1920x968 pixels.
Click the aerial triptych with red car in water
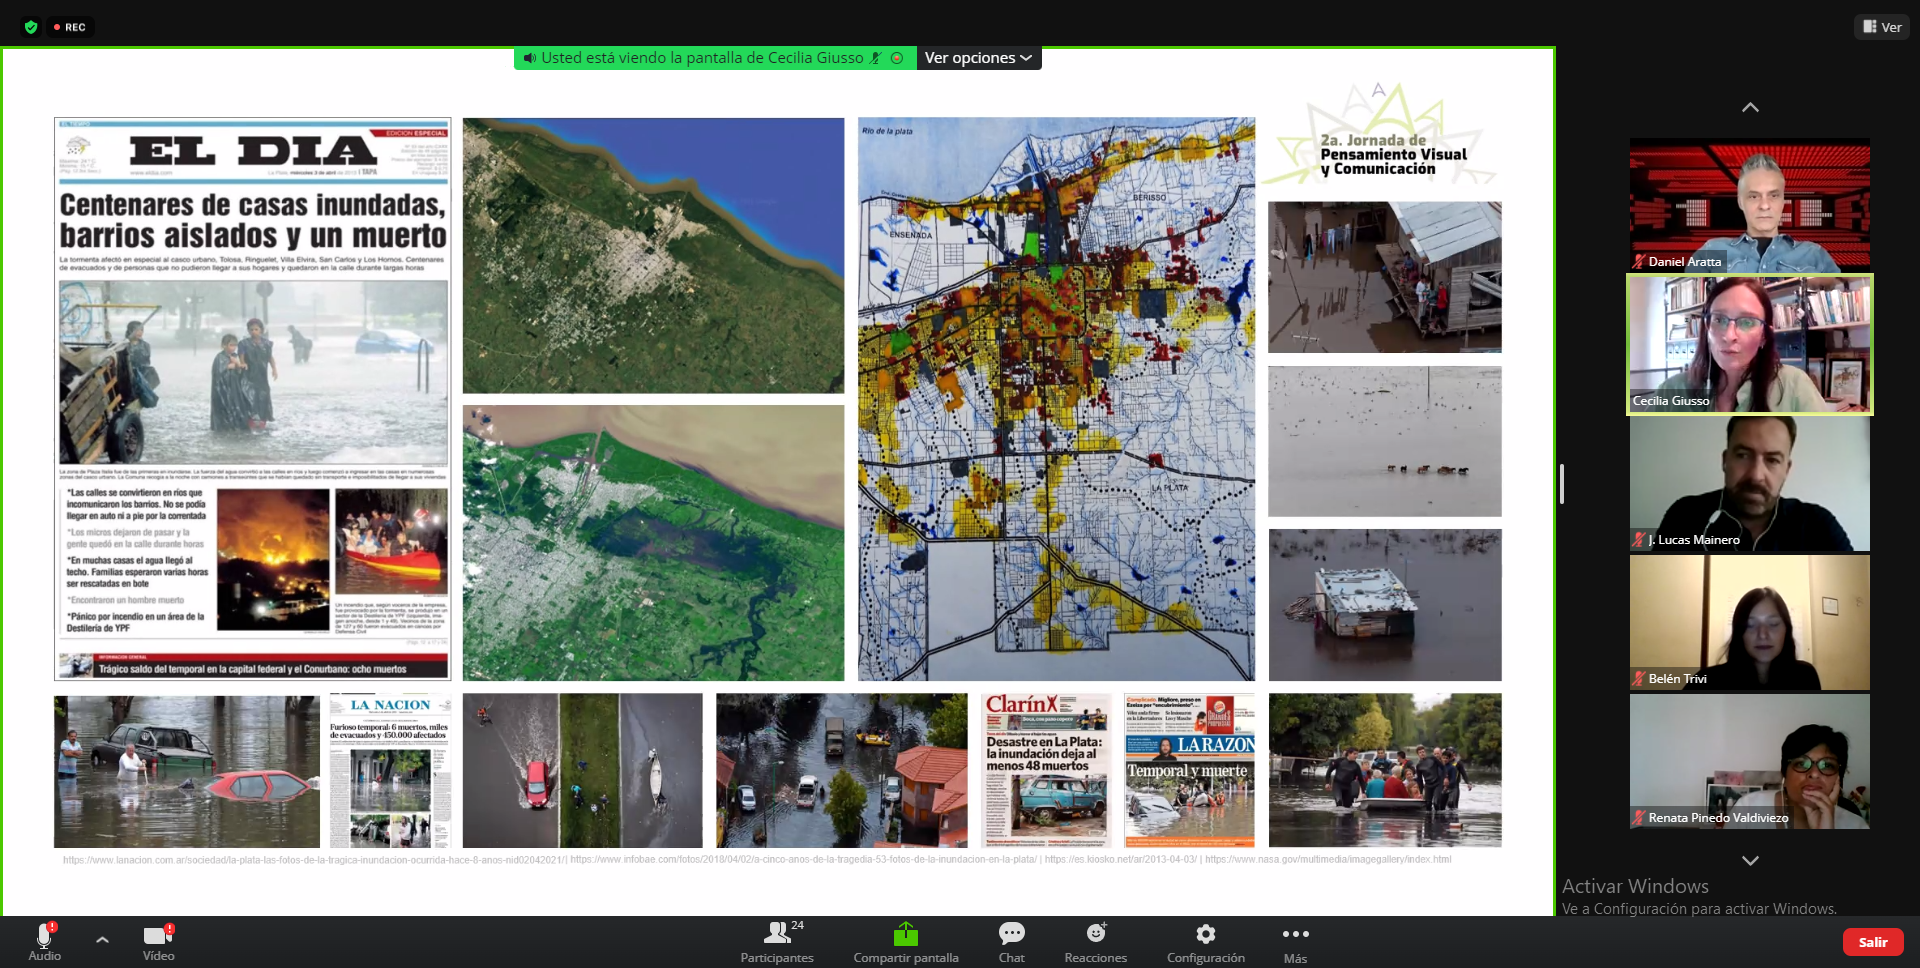[x=582, y=770]
